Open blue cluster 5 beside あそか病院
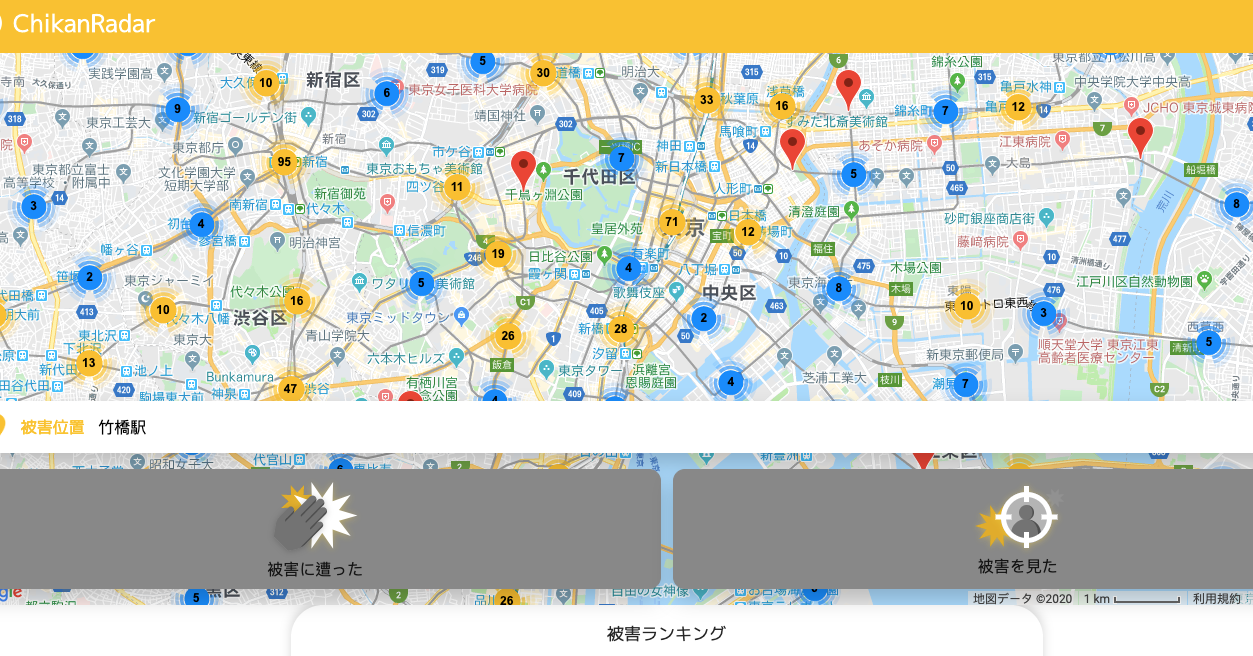This screenshot has height=656, width=1253. pos(853,174)
